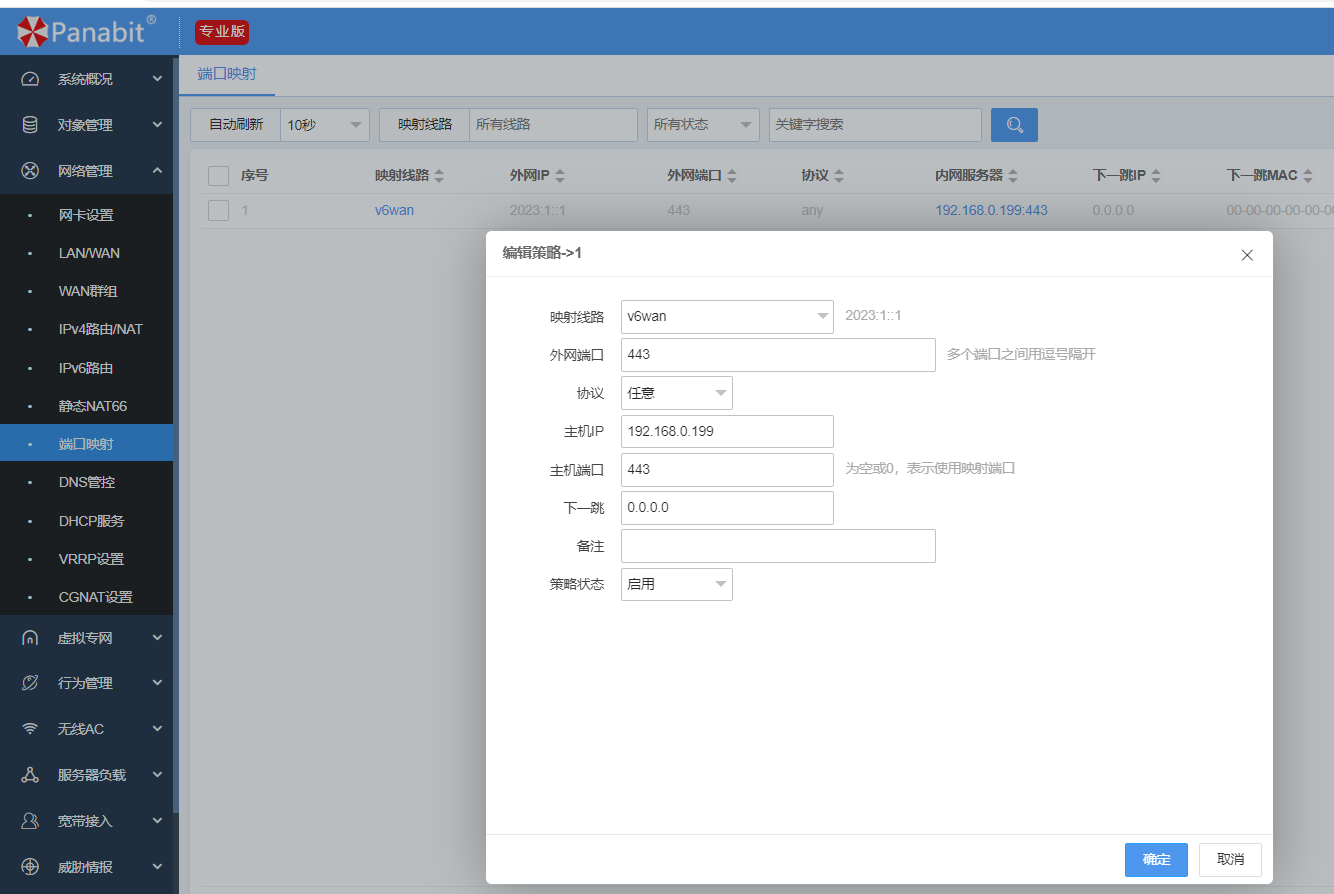The width and height of the screenshot is (1334, 894).
Task: Open the 自动刷新 10秒 dropdown
Action: click(325, 125)
